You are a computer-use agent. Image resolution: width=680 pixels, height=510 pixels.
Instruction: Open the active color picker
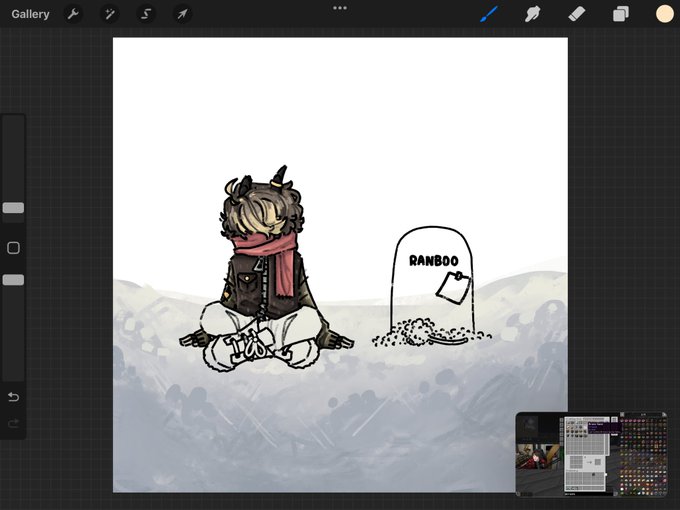pyautogui.click(x=664, y=14)
